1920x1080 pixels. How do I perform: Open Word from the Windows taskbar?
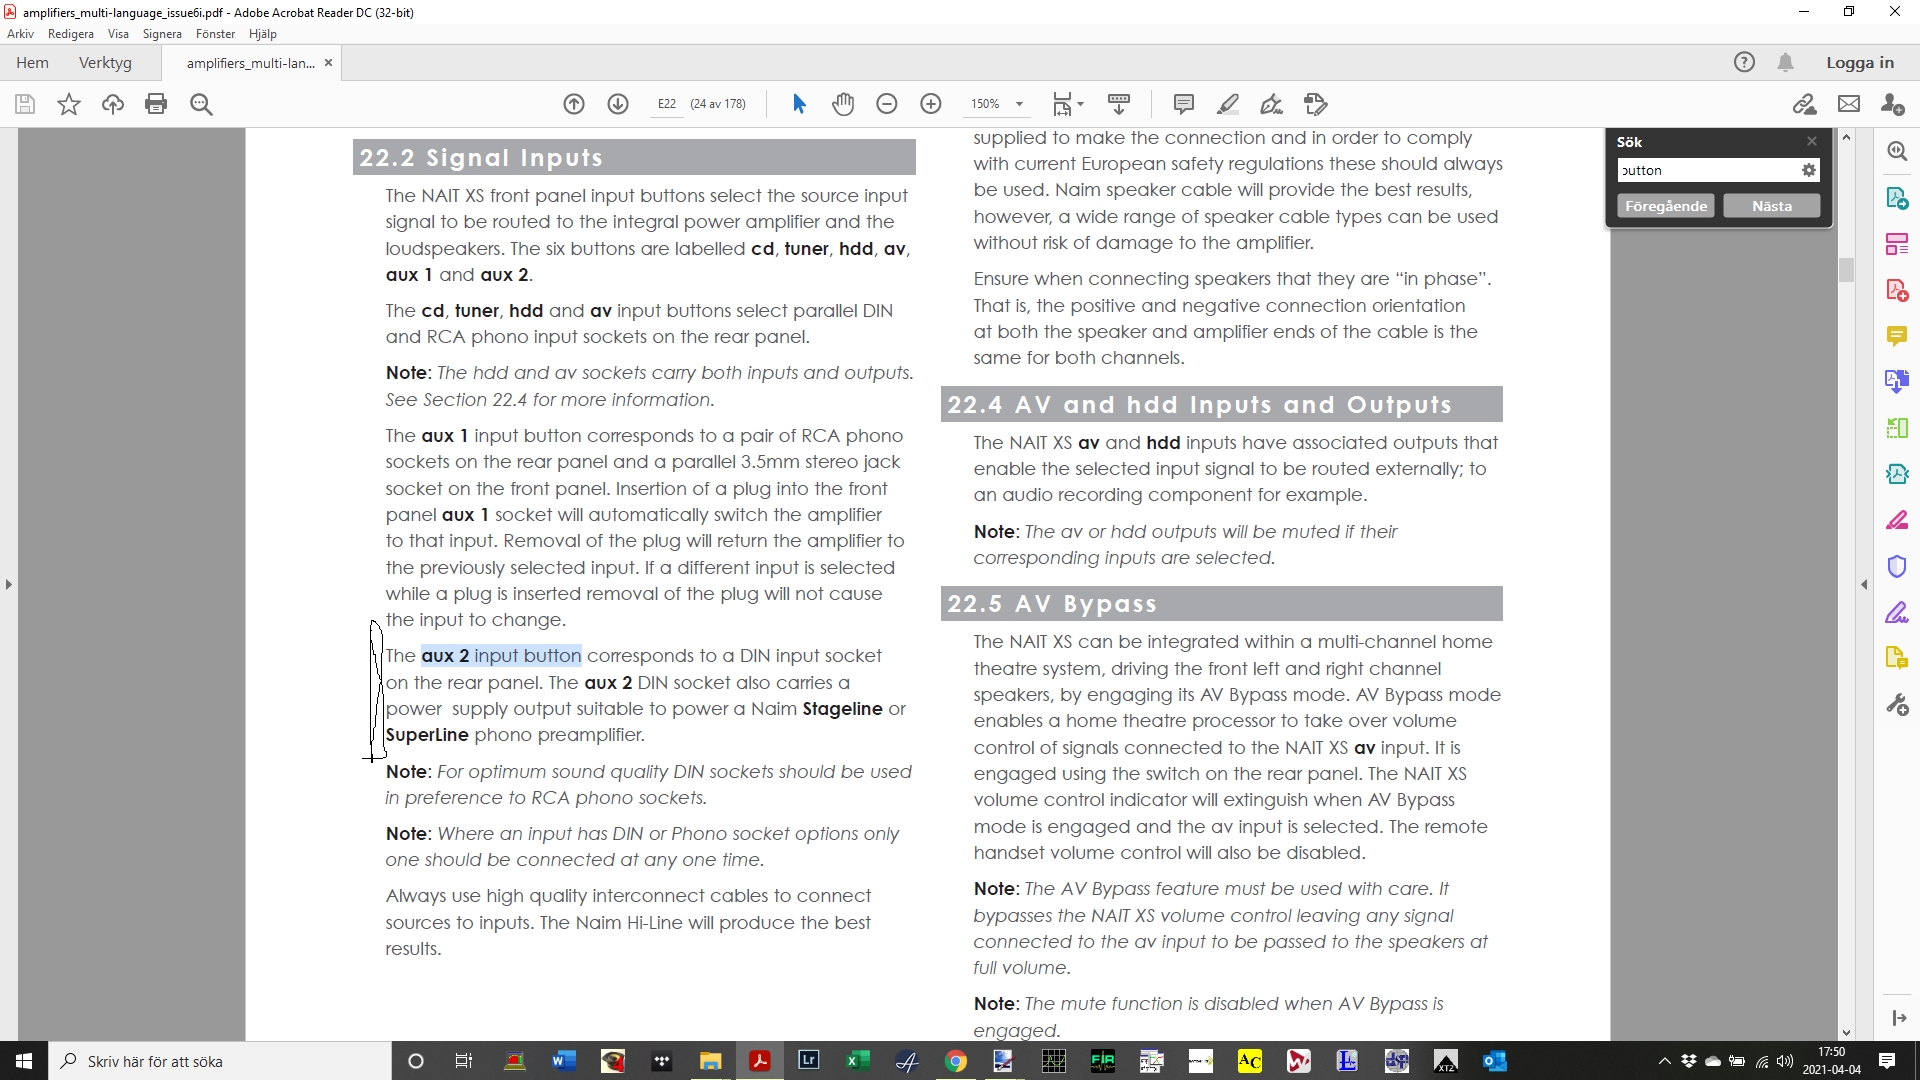pyautogui.click(x=564, y=1061)
